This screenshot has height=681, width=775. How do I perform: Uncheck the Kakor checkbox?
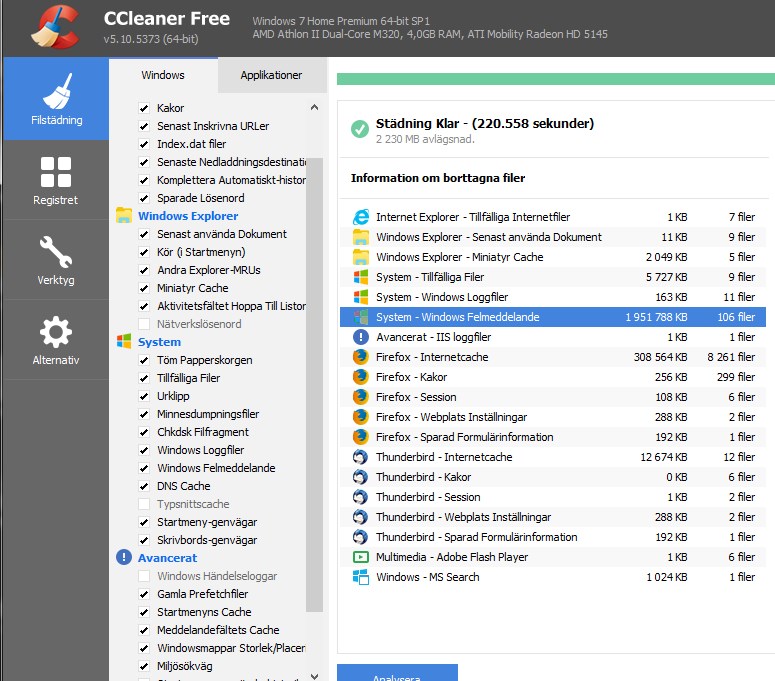pos(144,108)
